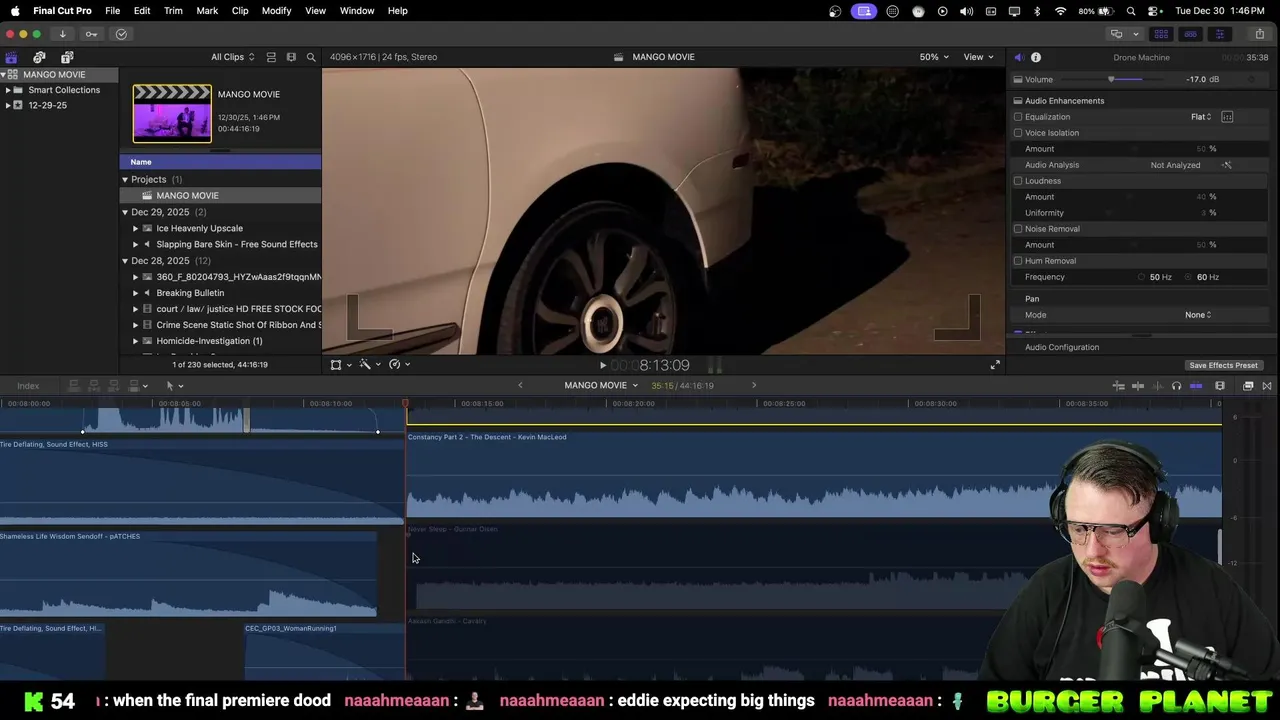This screenshot has width=1280, height=720.
Task: Click the viewer play button
Action: click(x=602, y=365)
